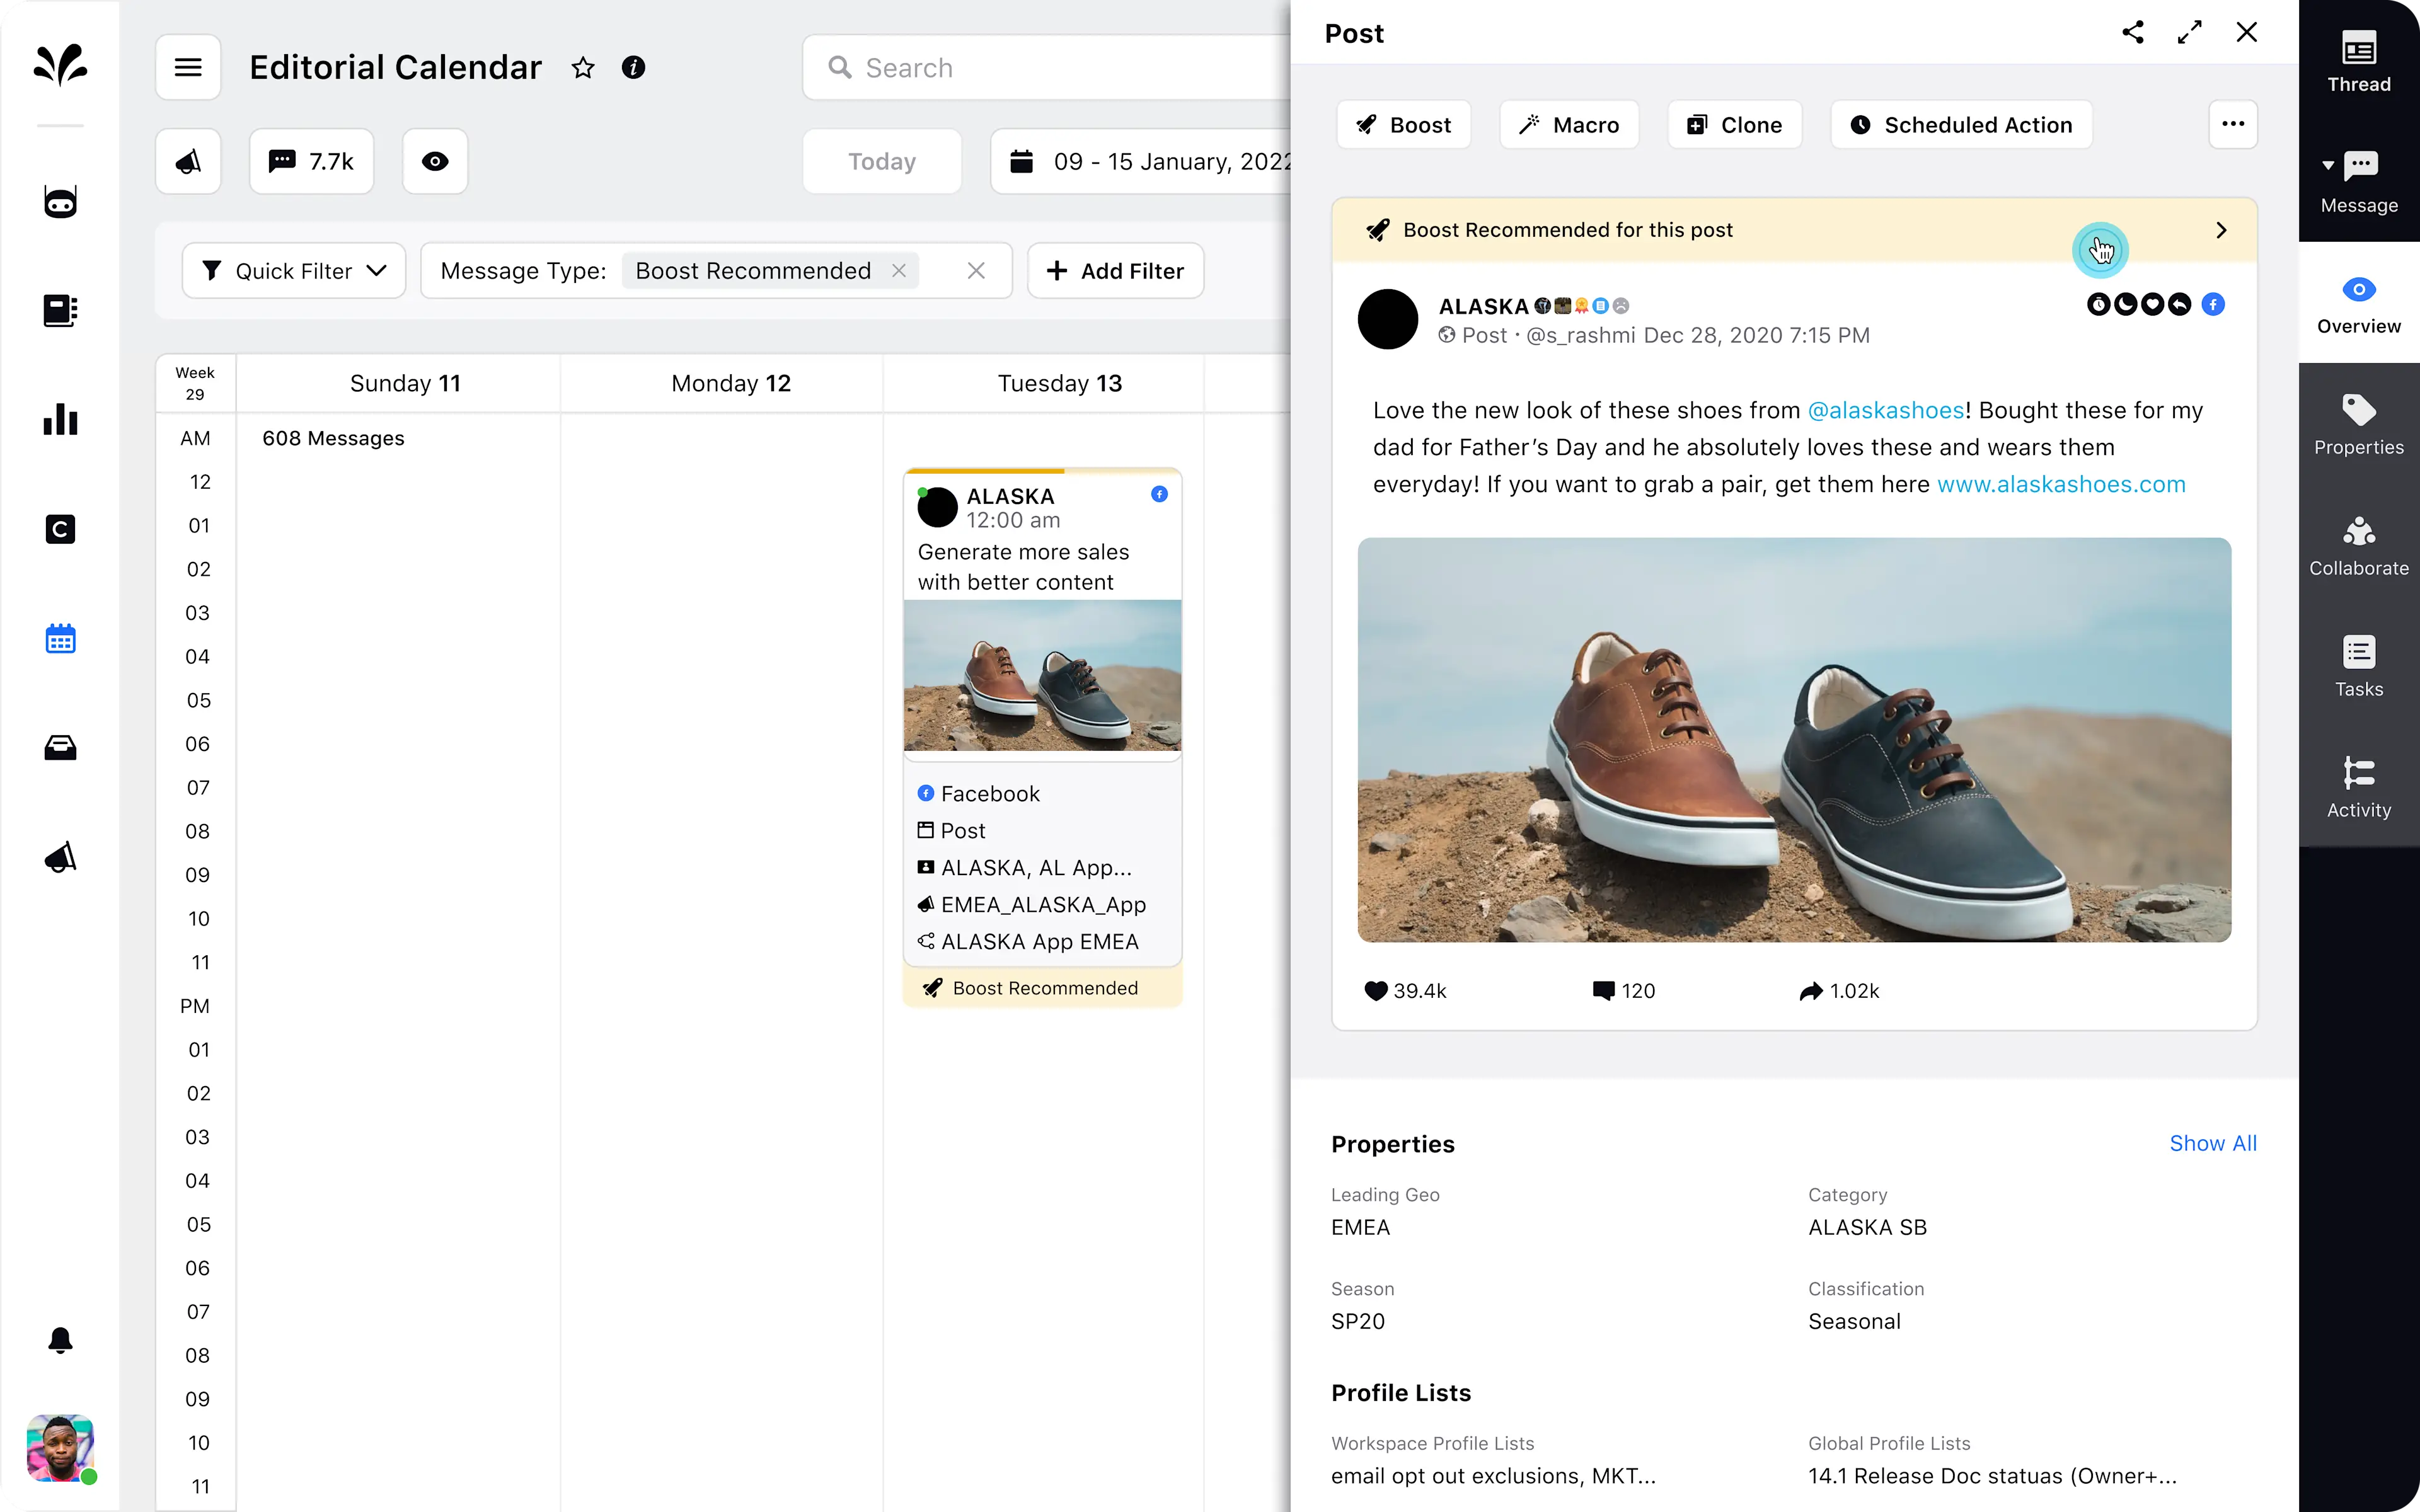Share the post using the share icon
This screenshot has height=1512, width=2420.
(x=2132, y=32)
